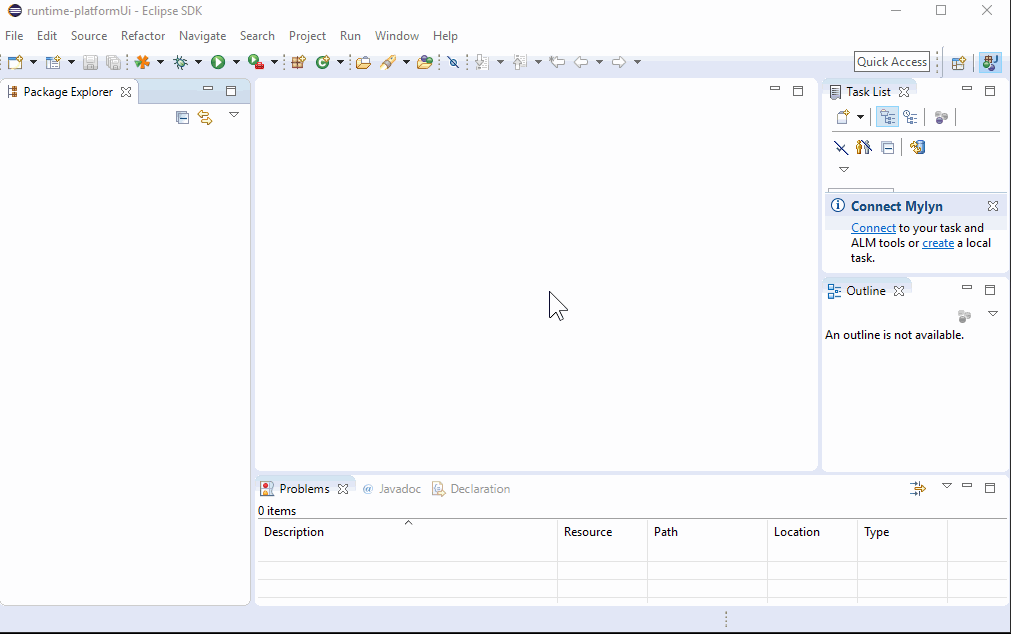Image resolution: width=1011 pixels, height=634 pixels.
Task: Click the Save disk icon
Action: pos(90,62)
